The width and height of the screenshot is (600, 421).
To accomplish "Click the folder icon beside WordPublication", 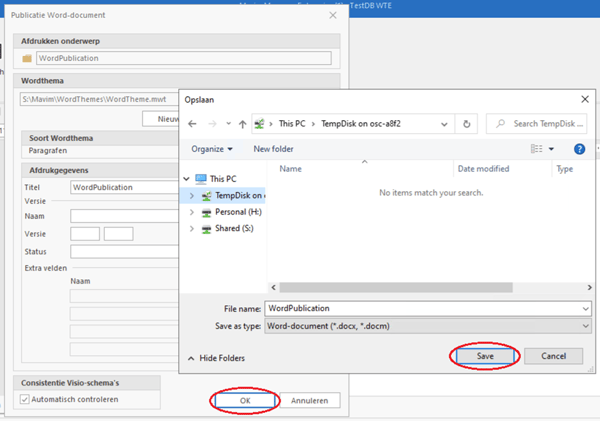I will click(27, 58).
